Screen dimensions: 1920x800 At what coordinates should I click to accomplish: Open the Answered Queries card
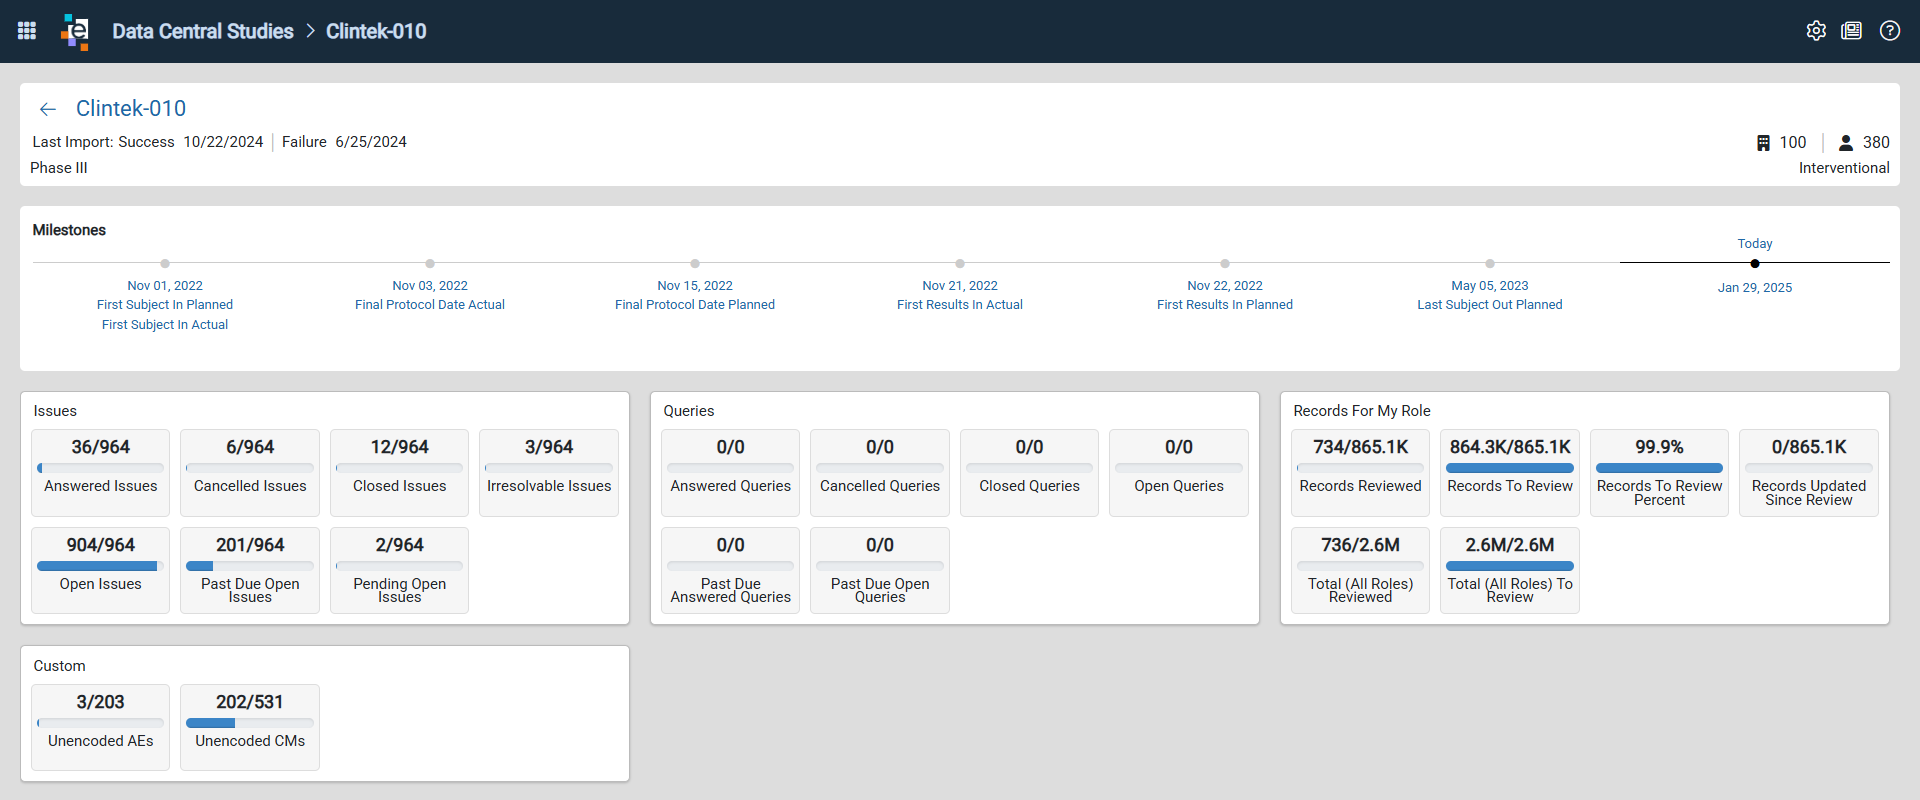click(730, 473)
